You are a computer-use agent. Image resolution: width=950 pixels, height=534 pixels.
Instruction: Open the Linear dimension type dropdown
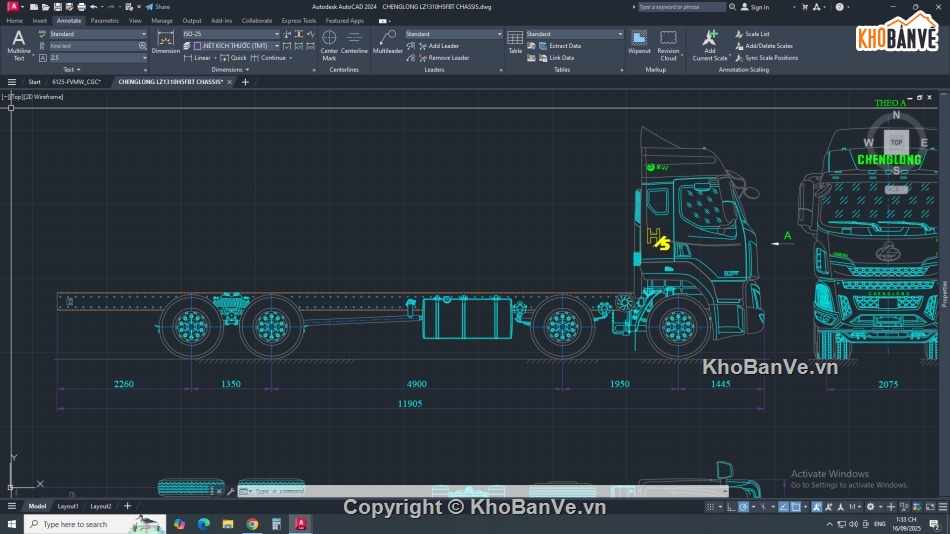point(215,58)
